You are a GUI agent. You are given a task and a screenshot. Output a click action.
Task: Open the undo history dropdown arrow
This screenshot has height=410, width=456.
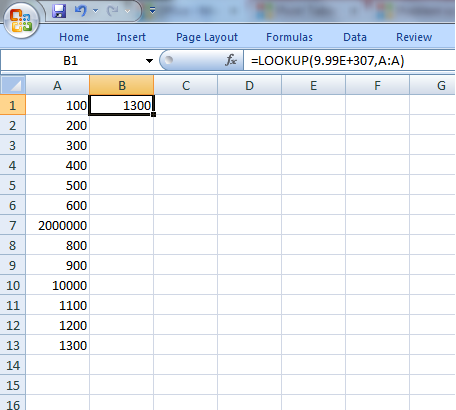tap(96, 11)
